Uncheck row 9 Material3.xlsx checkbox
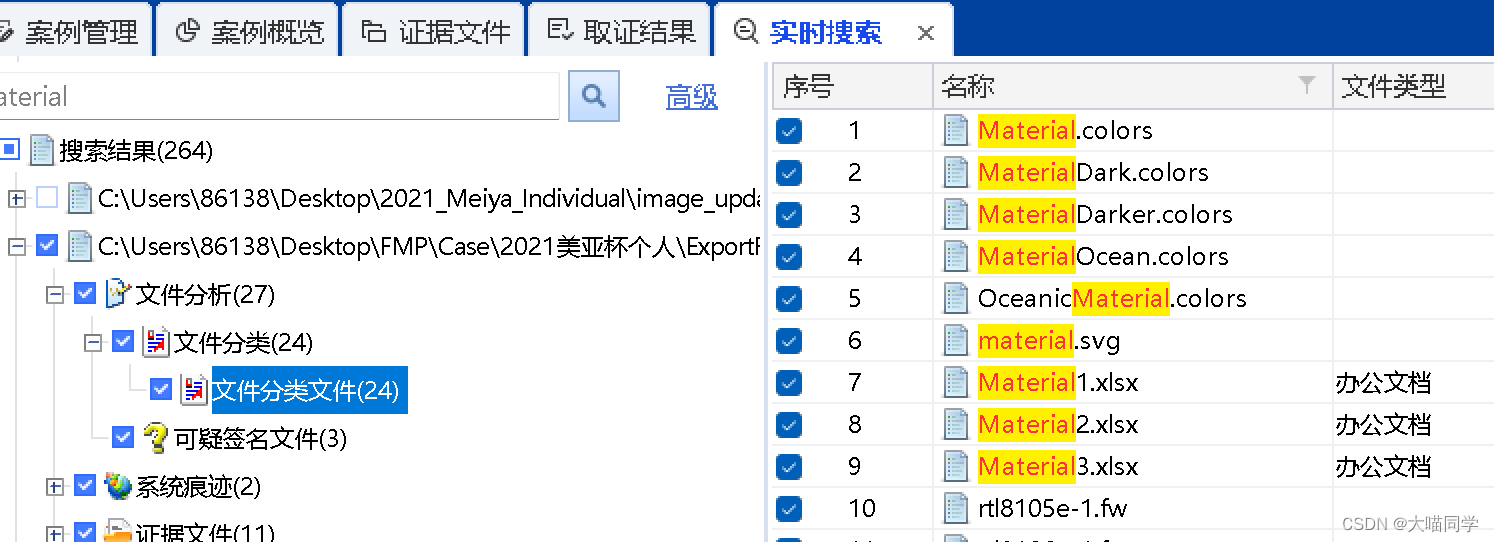The image size is (1494, 542). 790,466
